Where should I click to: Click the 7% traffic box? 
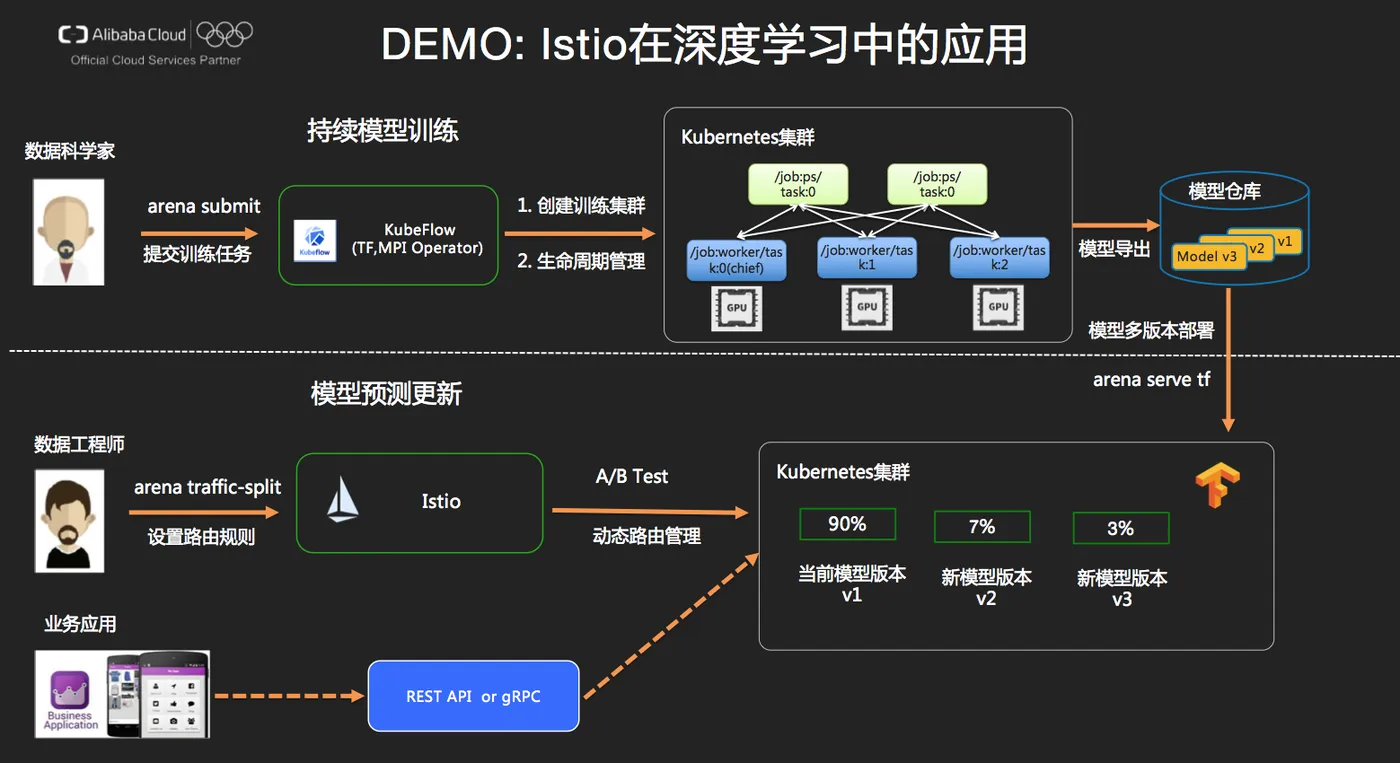[x=982, y=526]
